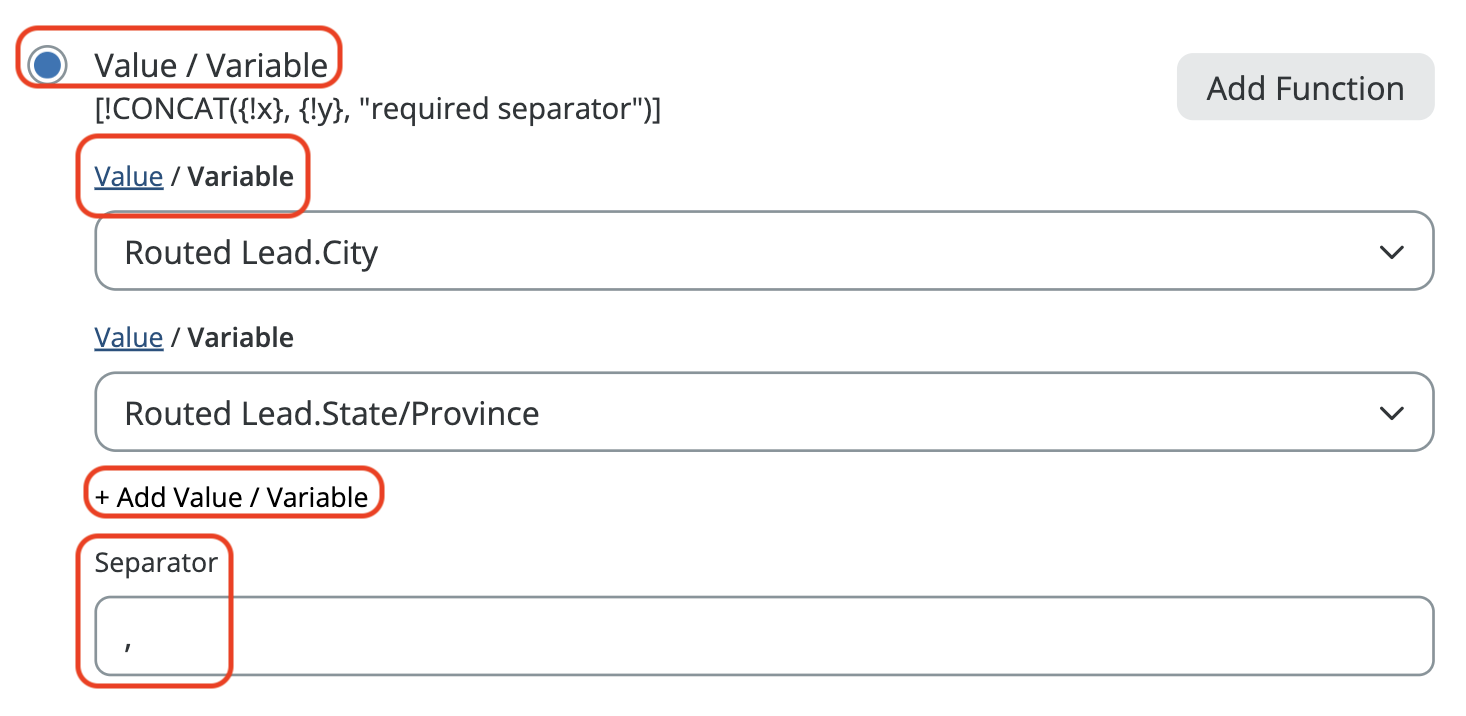Click the Value link above Routed Lead.City
Screen dimensions: 1466x716
pos(128,177)
